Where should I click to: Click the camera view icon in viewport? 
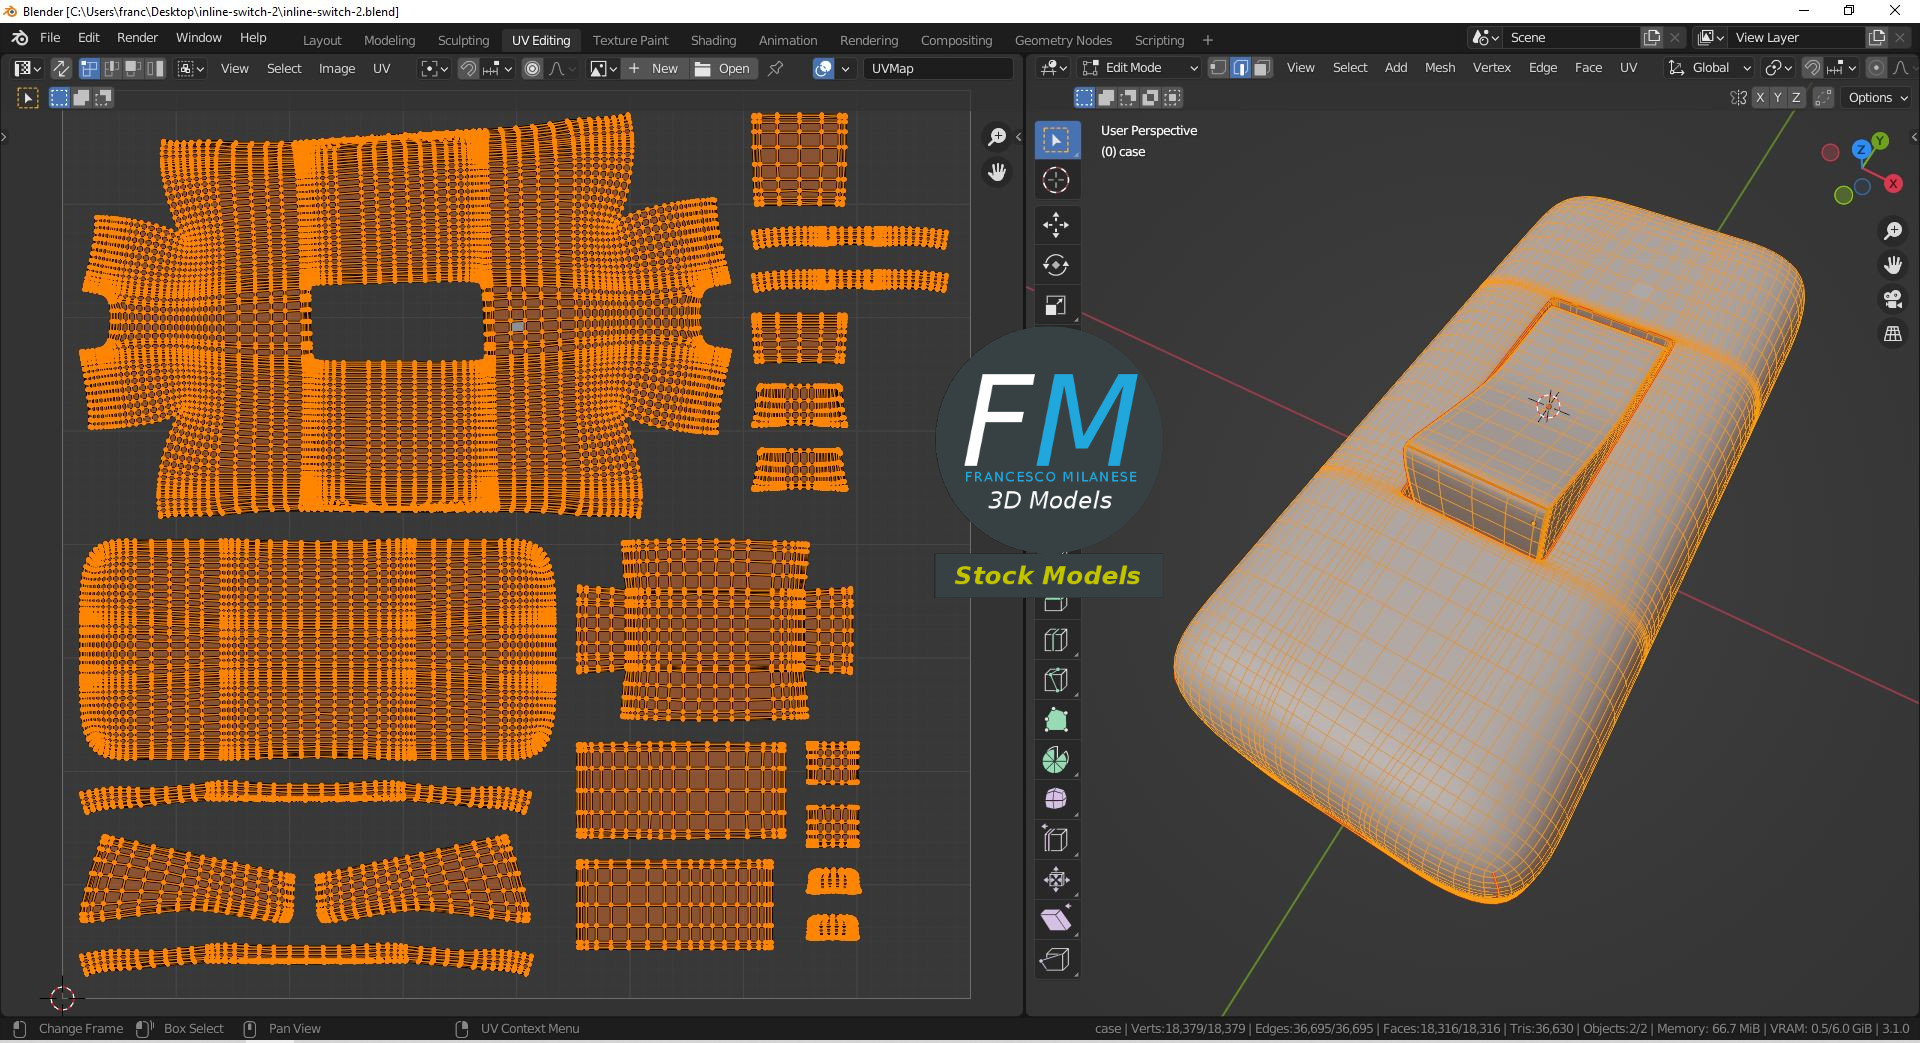[x=1893, y=299]
